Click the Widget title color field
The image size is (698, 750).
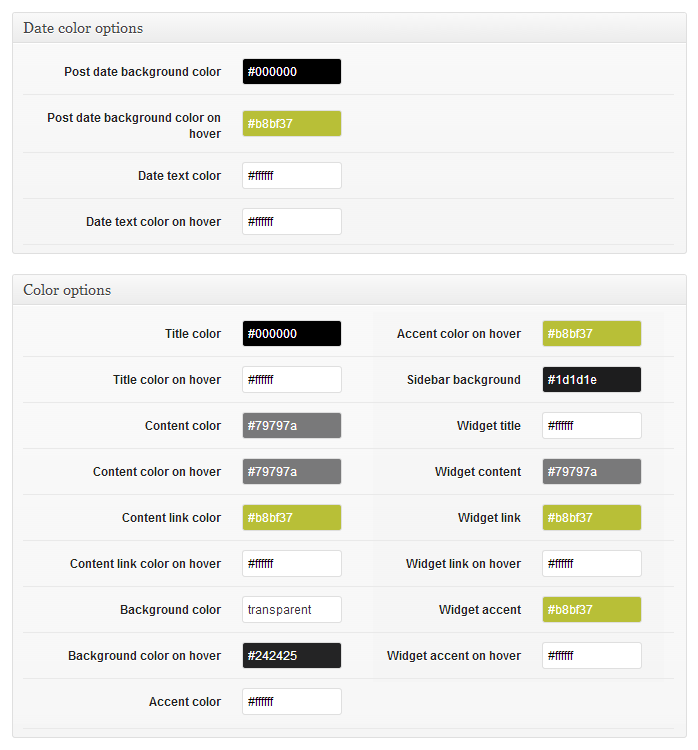(x=592, y=425)
